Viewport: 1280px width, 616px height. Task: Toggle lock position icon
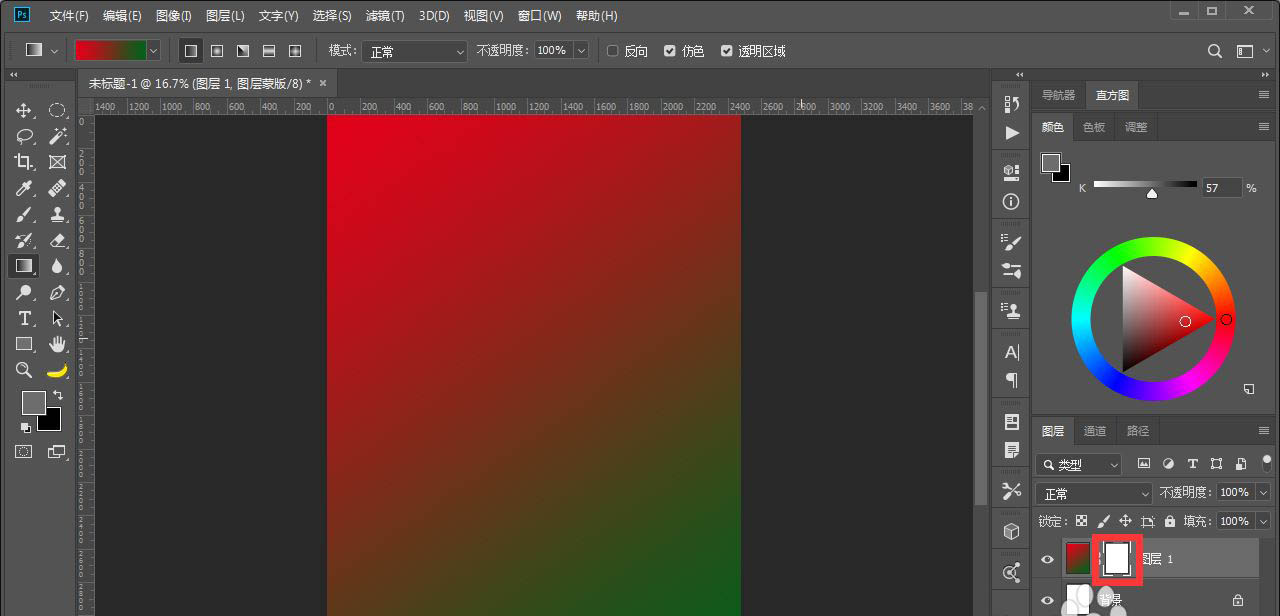pos(1125,521)
